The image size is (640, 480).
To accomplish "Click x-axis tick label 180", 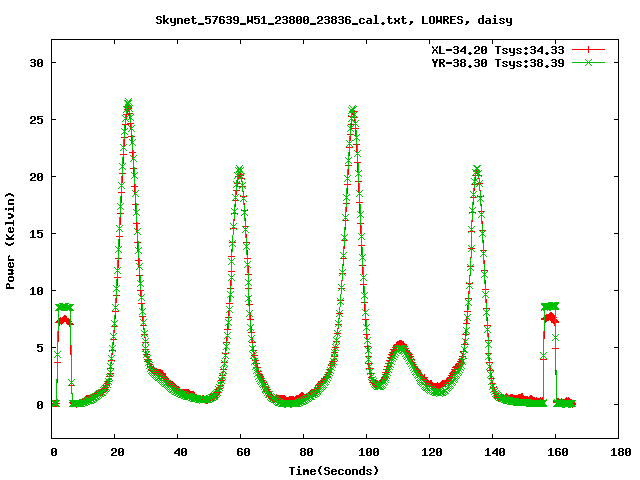I will coord(620,452).
